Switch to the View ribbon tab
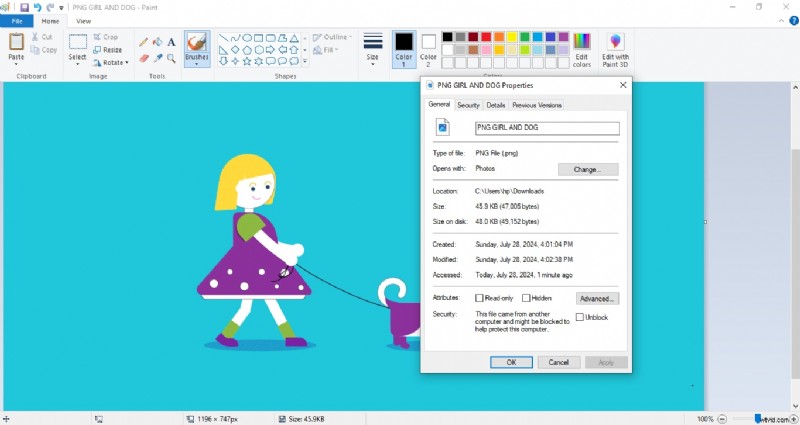The width and height of the screenshot is (800, 425). (84, 21)
